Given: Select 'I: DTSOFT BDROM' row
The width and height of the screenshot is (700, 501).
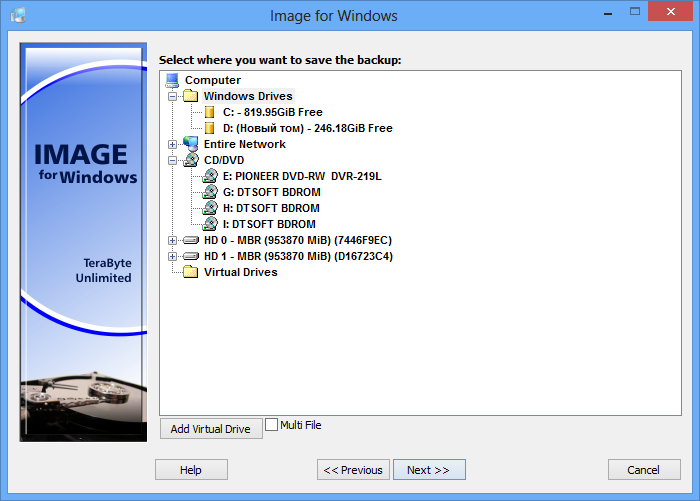Looking at the screenshot, I should pyautogui.click(x=269, y=224).
